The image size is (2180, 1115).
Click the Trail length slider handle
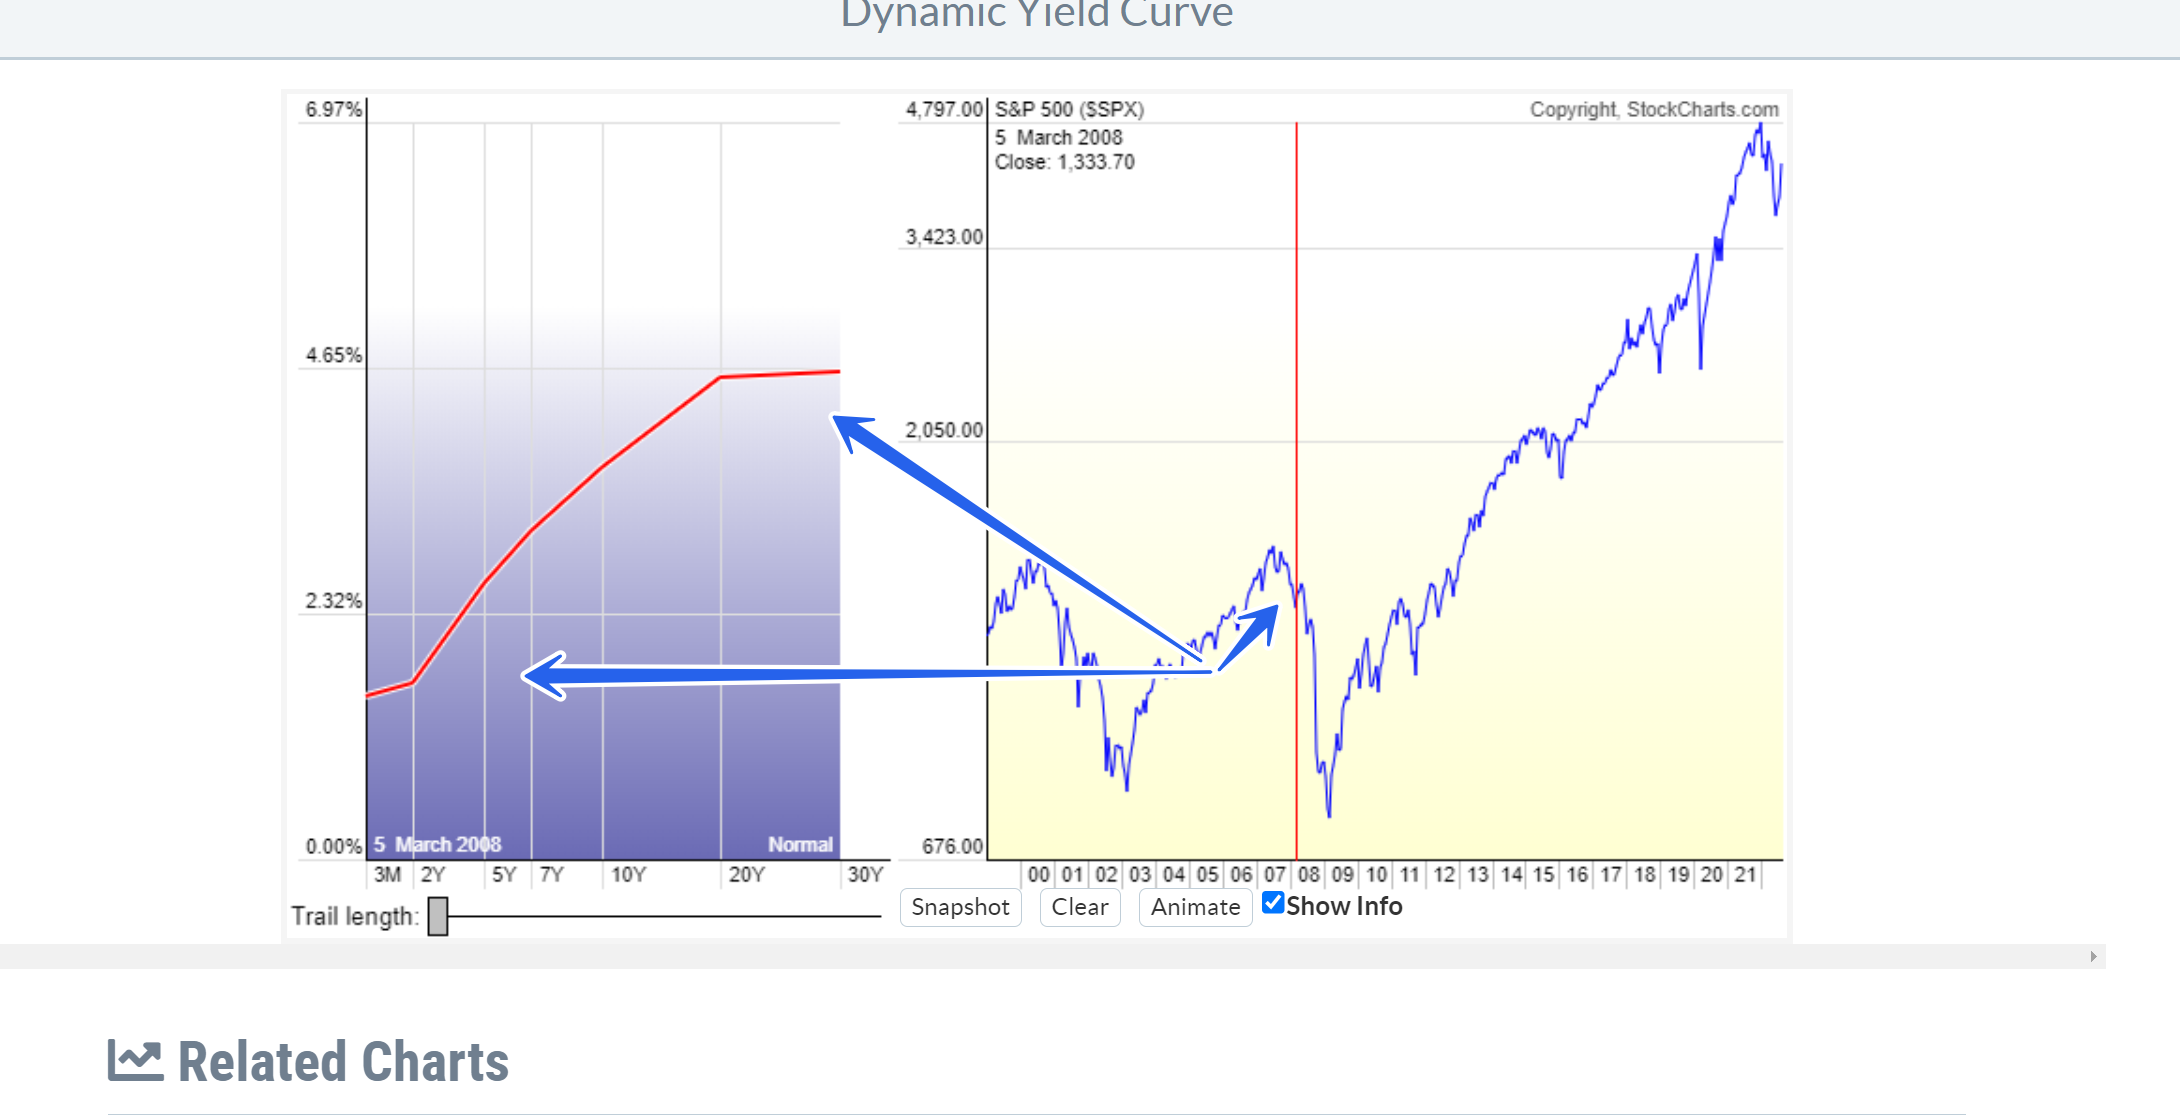[x=437, y=916]
